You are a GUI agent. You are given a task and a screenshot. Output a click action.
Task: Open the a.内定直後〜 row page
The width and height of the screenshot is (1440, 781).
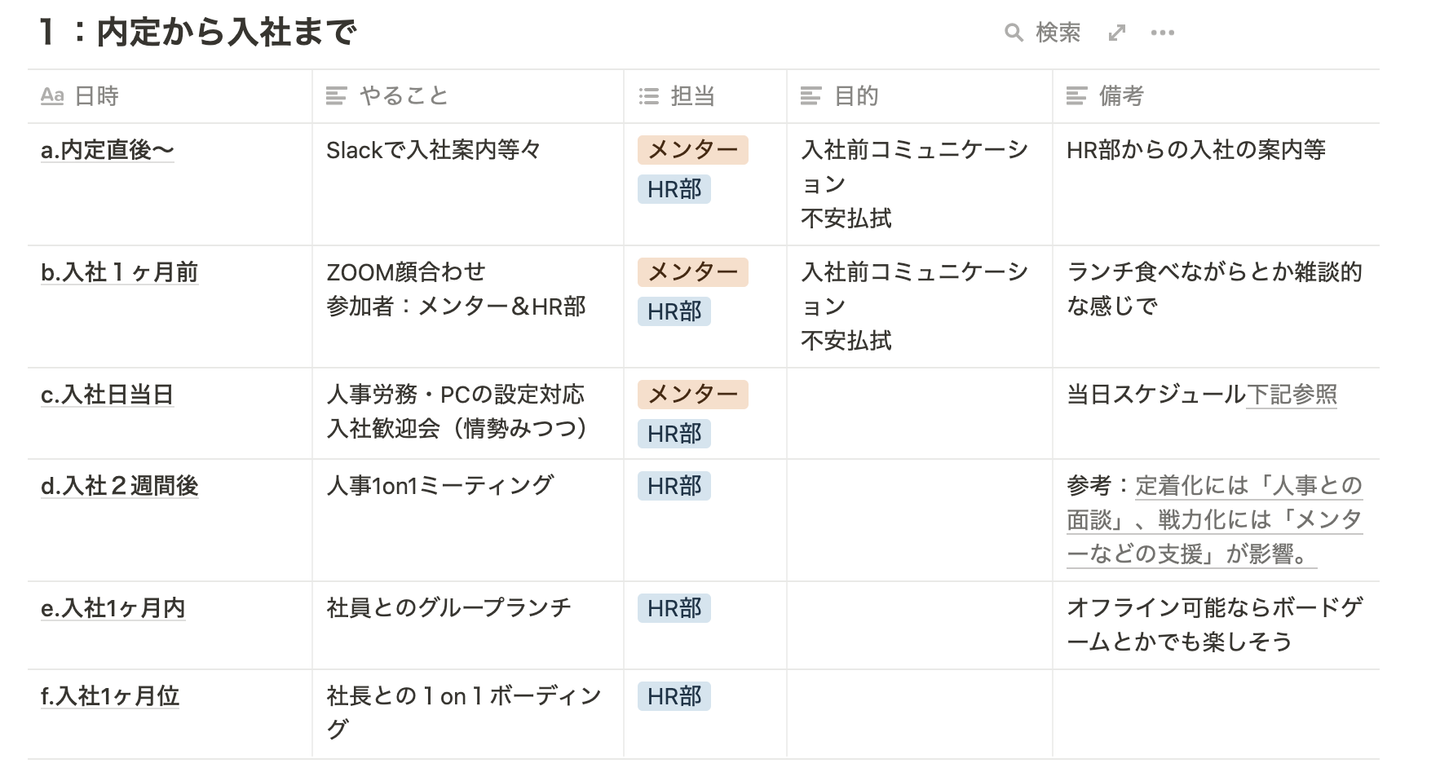click(x=107, y=150)
